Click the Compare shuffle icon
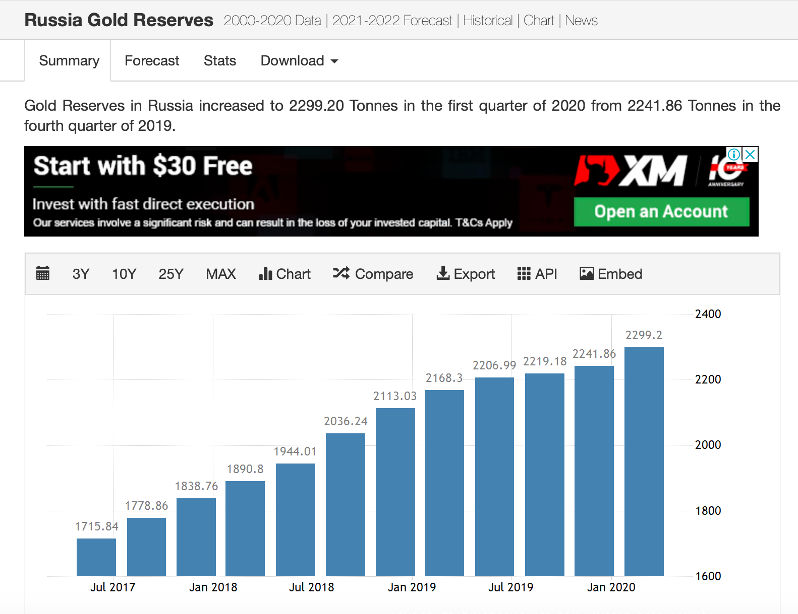 click(x=341, y=274)
